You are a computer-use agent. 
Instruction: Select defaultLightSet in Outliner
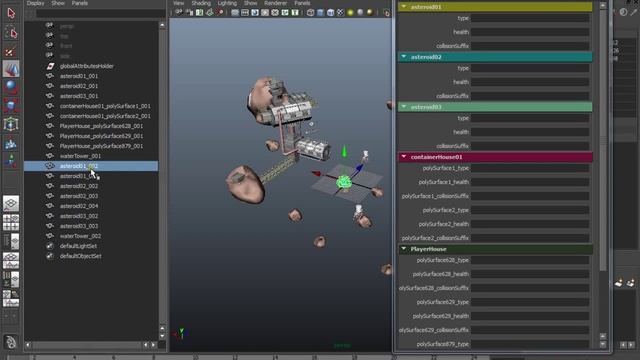(78, 246)
